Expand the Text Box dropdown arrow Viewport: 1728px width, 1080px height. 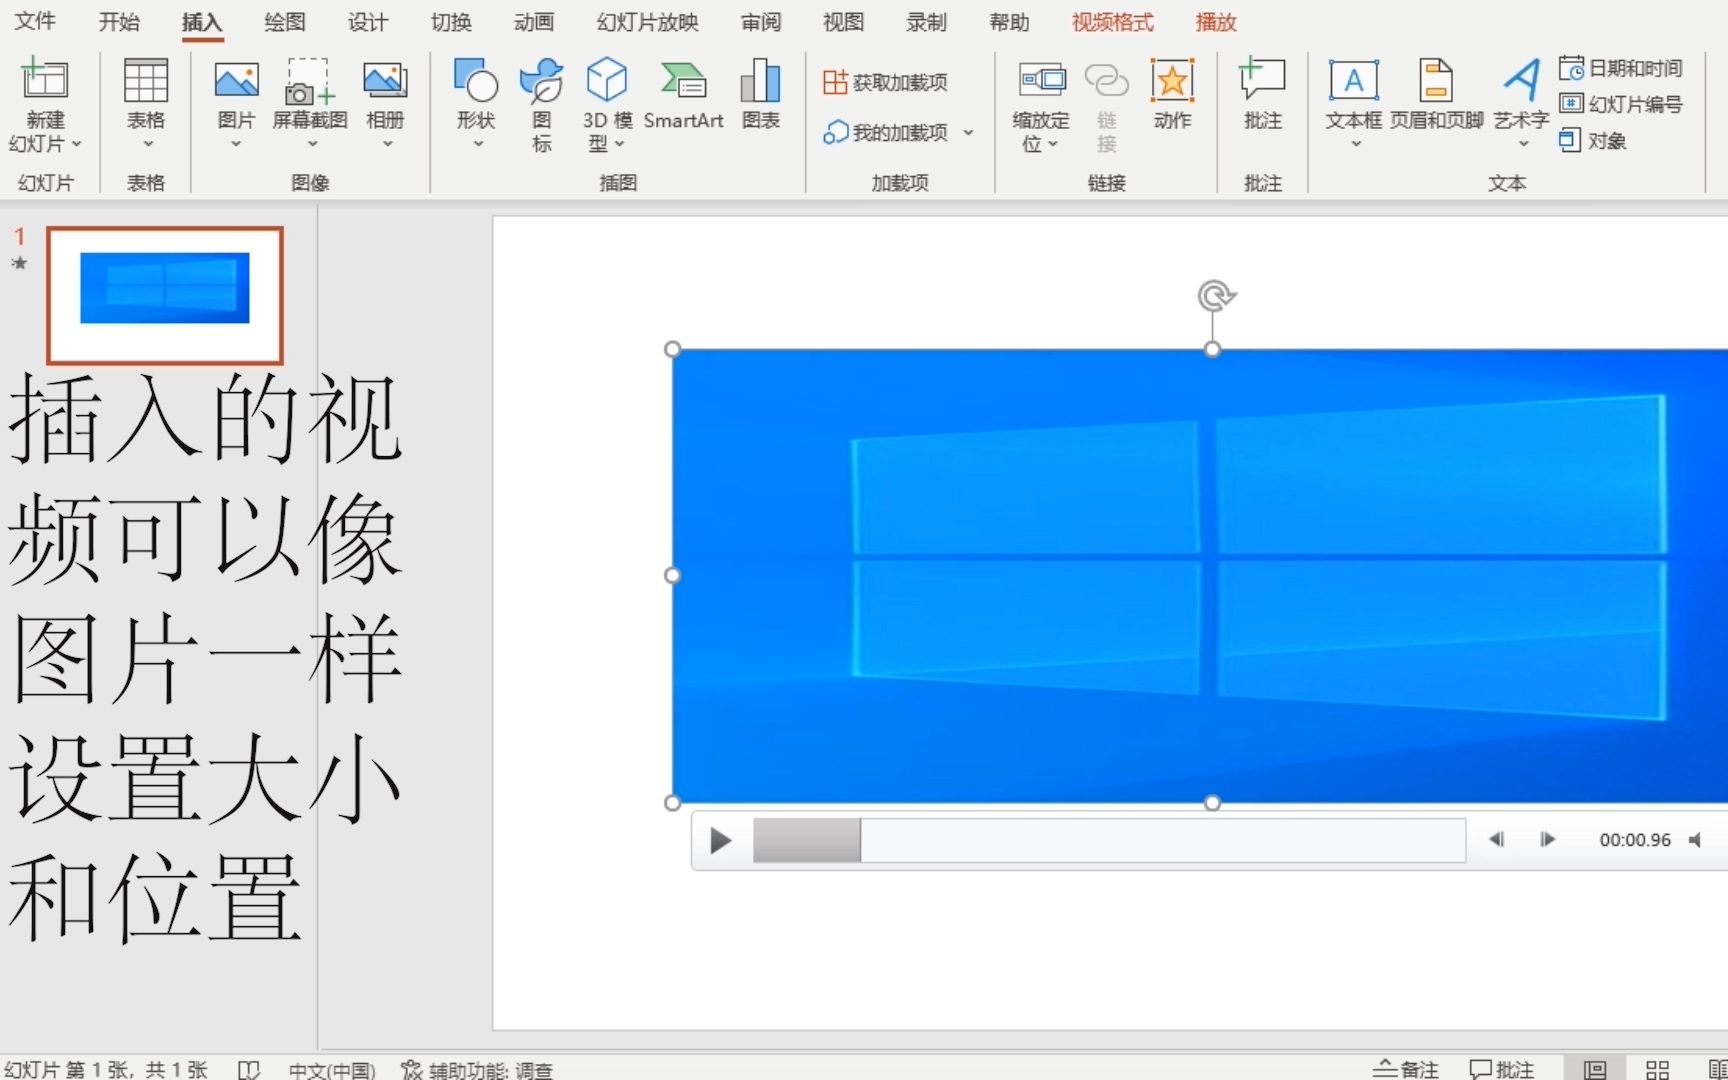(x=1356, y=144)
